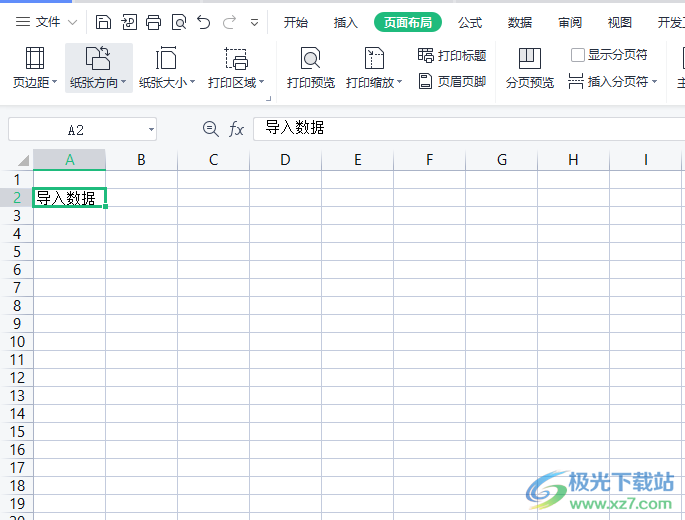This screenshot has width=685, height=520.
Task: Open the 打印缩放 print scaling tool
Action: pos(374,68)
